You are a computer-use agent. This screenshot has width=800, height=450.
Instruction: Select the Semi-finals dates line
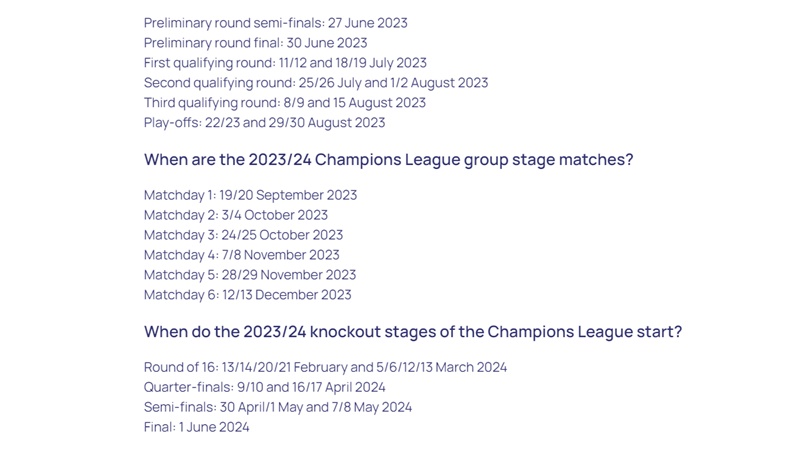(277, 407)
